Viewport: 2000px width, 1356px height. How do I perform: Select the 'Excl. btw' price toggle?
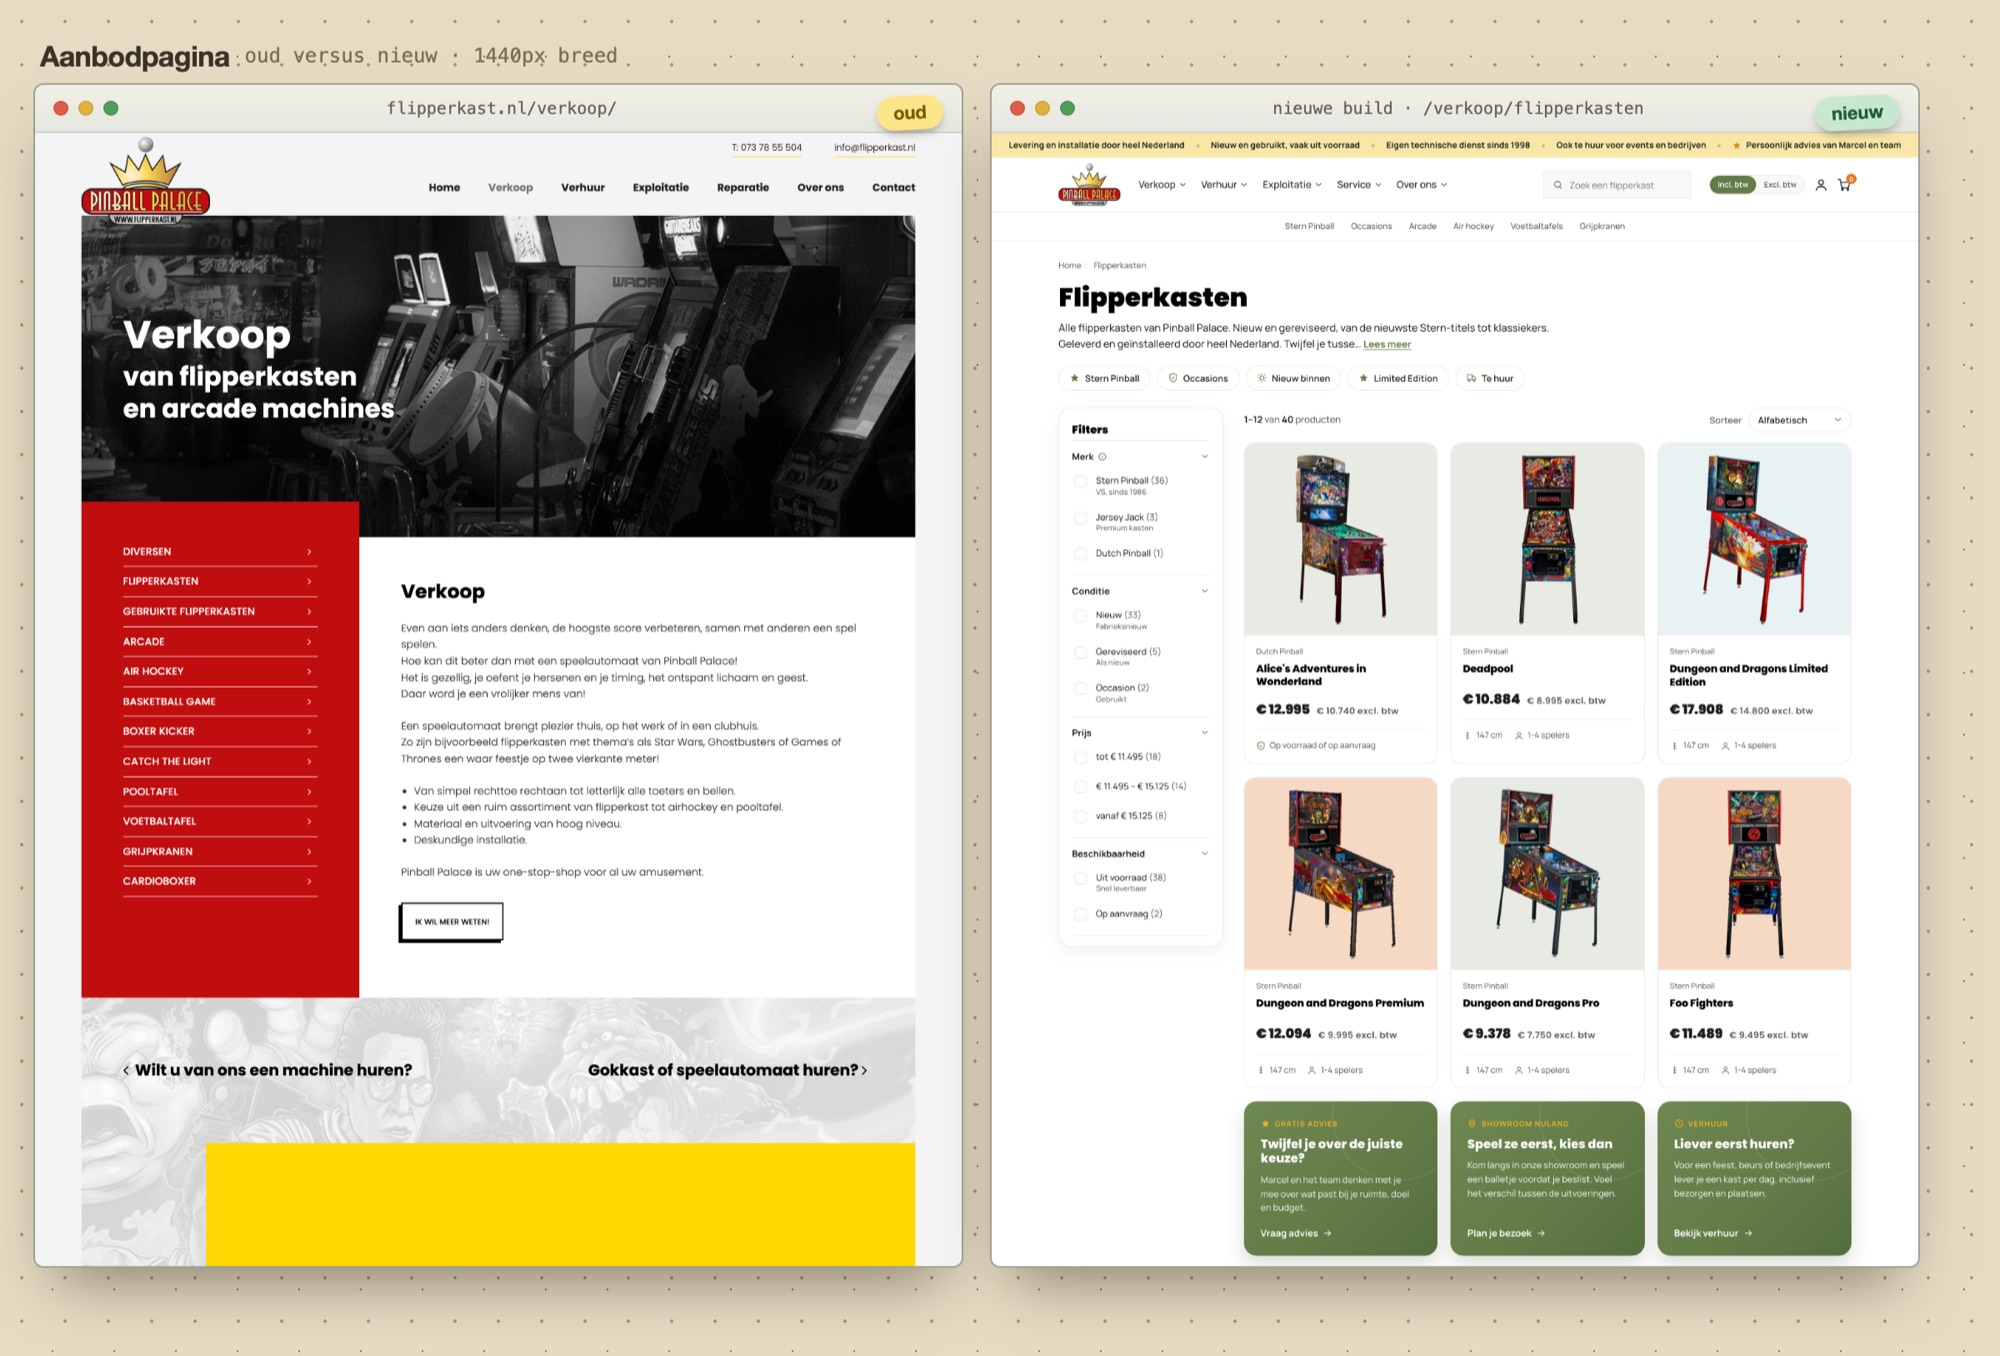1780,185
